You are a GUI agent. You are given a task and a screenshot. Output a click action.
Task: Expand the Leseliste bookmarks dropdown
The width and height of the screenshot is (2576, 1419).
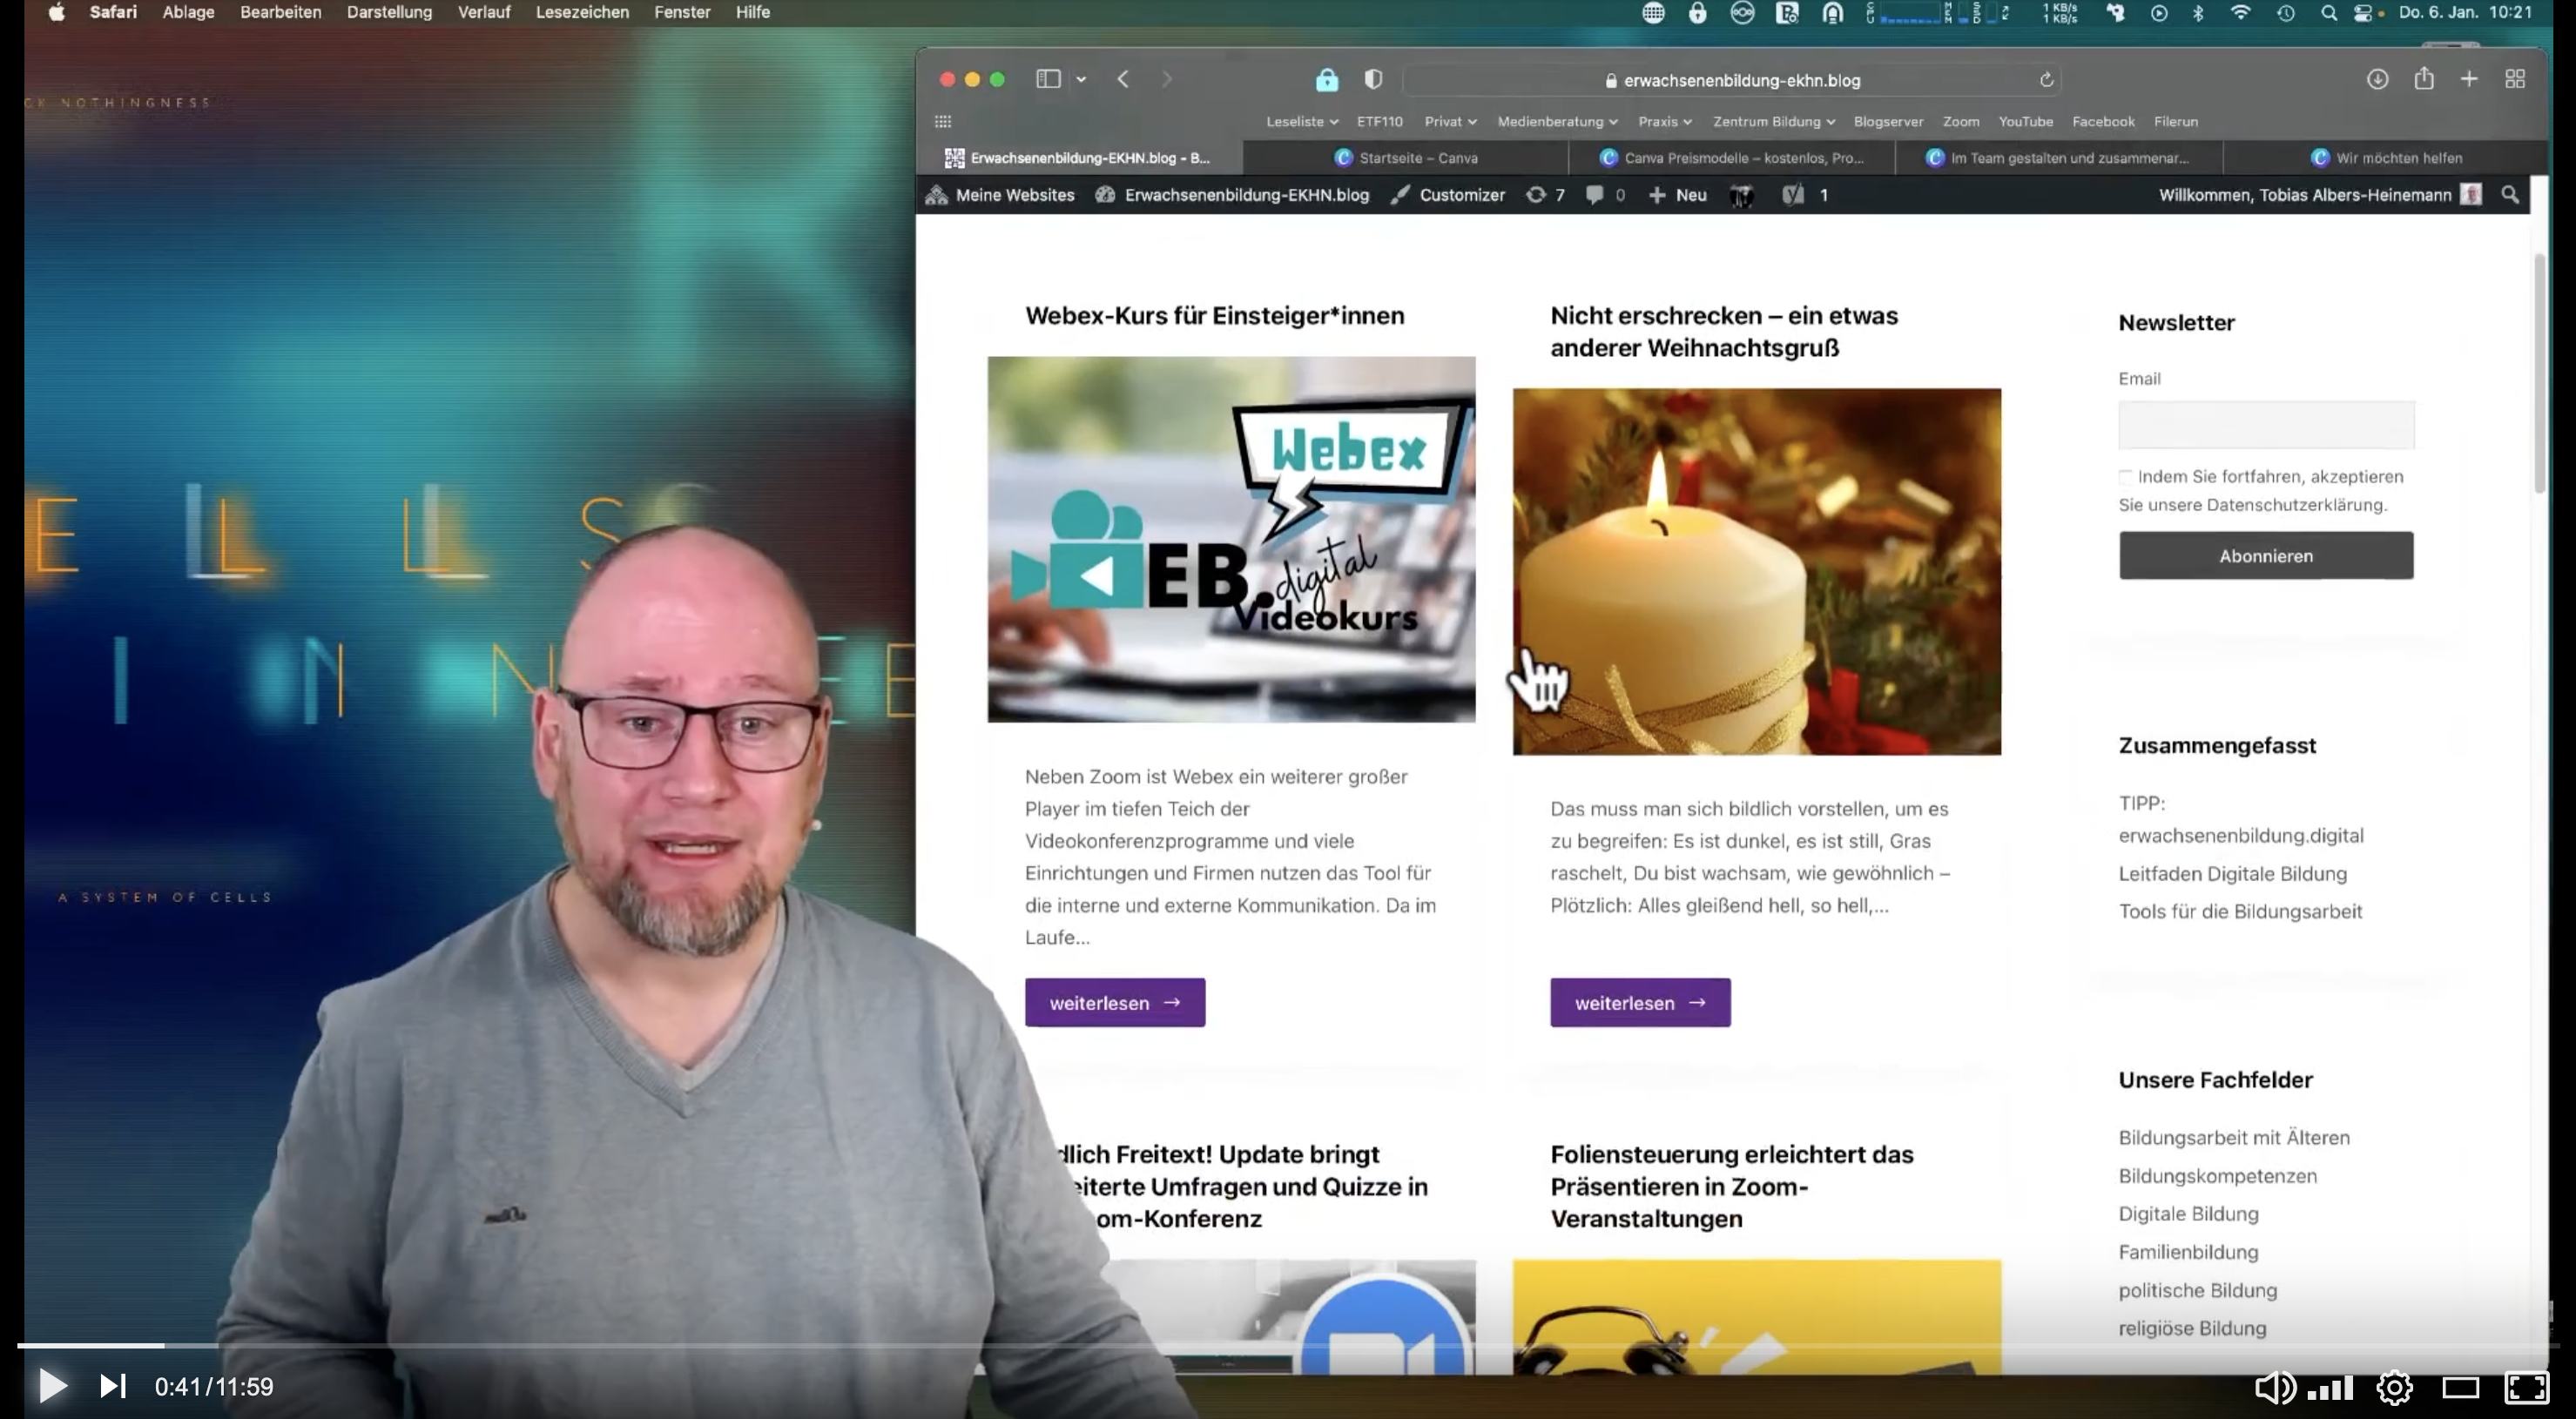click(x=1301, y=122)
